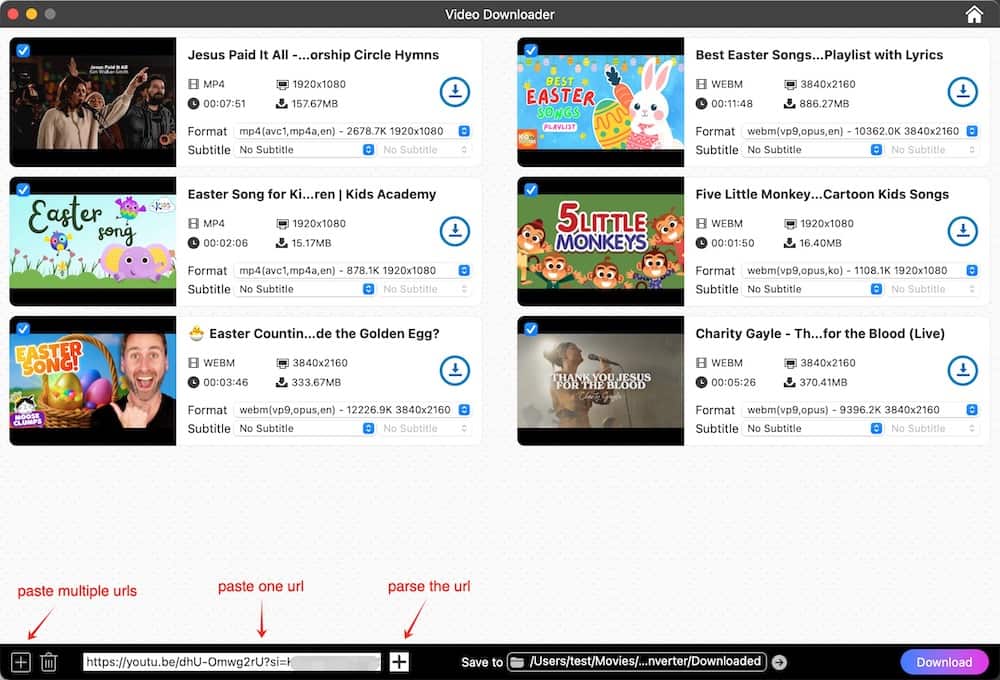Deselect the Charity Gayle video checkbox
This screenshot has height=680, width=1000.
click(531, 328)
